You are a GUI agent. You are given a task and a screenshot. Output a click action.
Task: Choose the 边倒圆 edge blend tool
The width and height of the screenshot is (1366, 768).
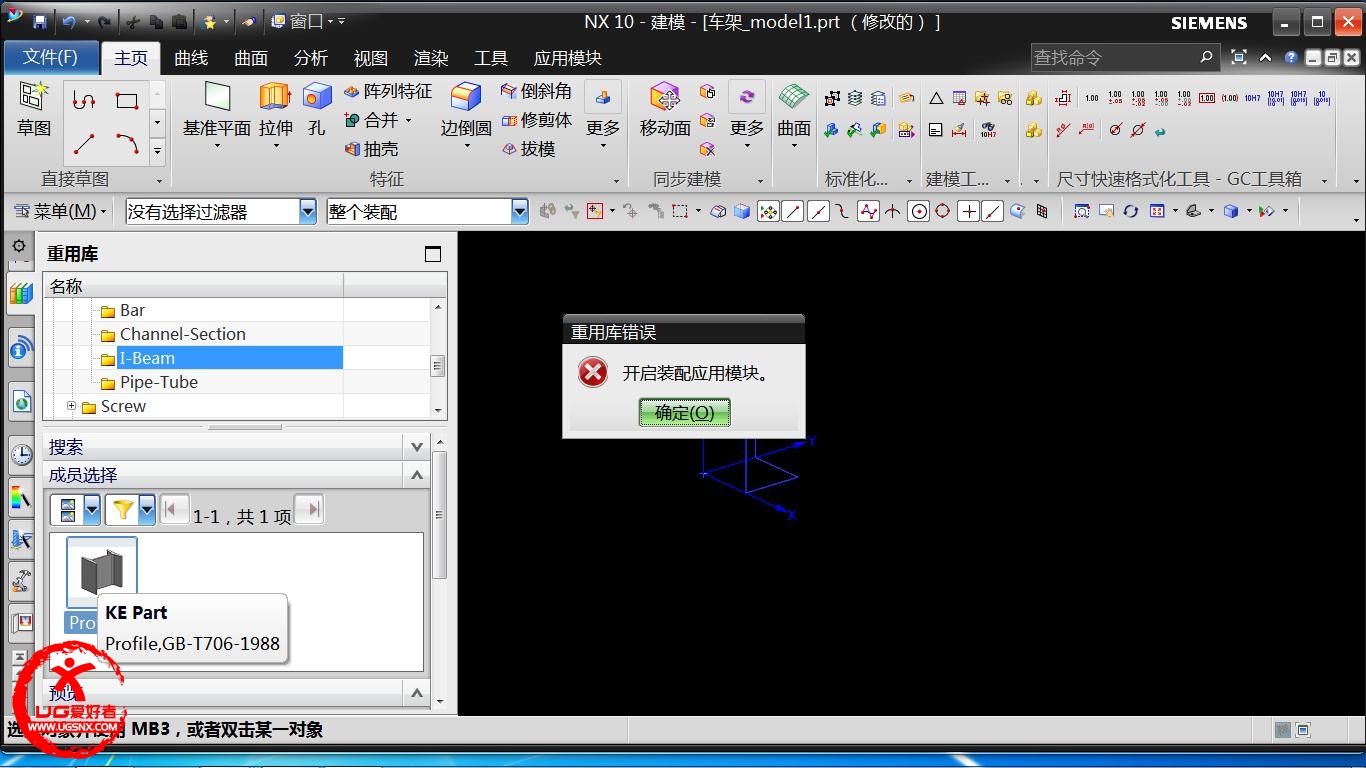coord(466,98)
